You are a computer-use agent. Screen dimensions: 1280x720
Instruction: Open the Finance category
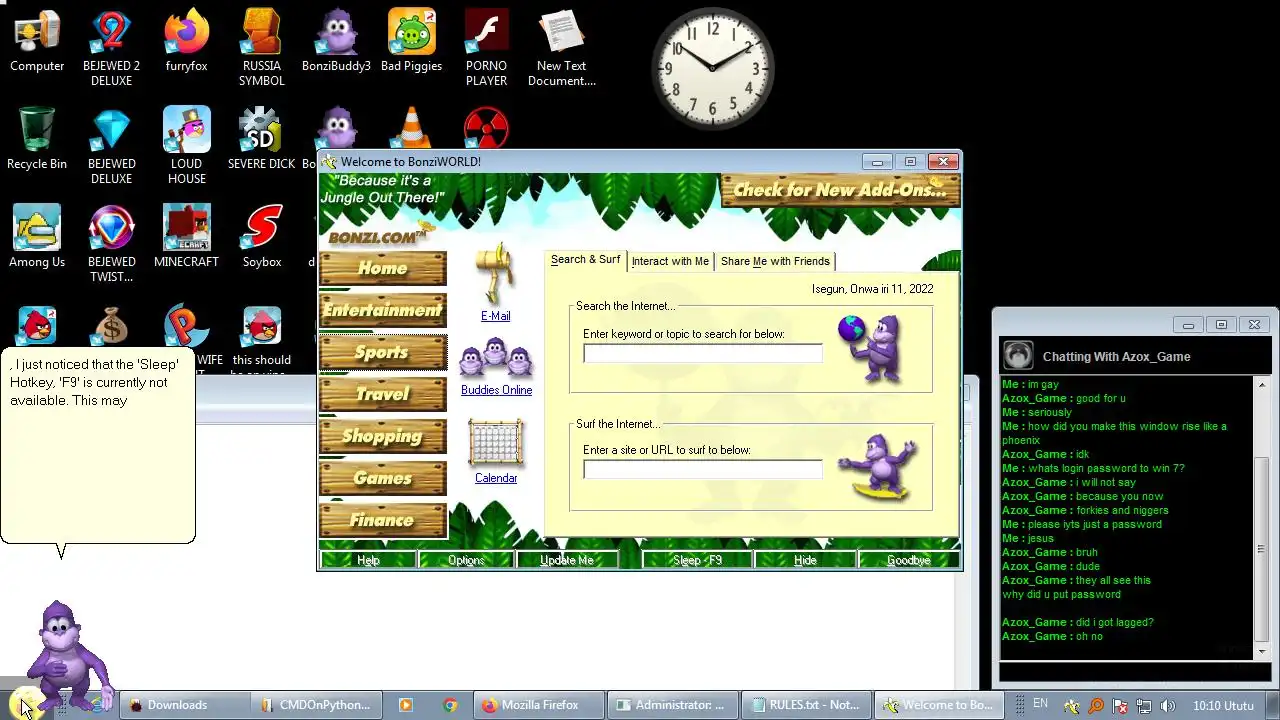tap(383, 520)
